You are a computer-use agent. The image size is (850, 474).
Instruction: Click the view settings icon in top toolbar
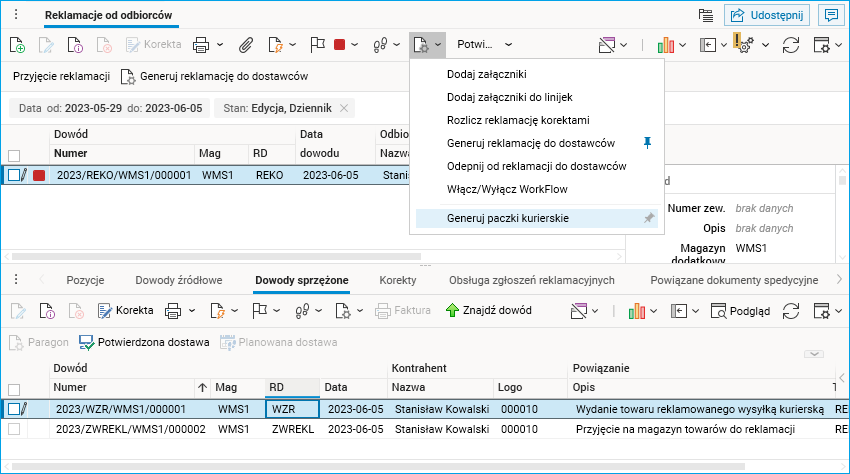click(x=822, y=45)
